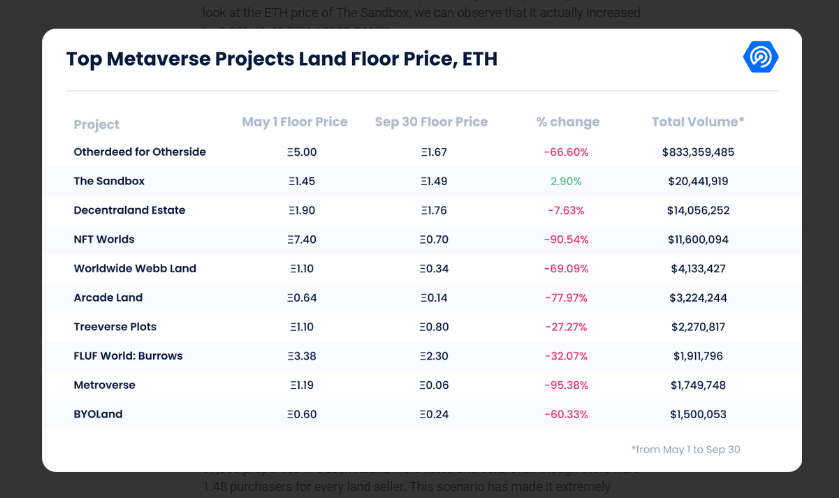Image resolution: width=839 pixels, height=498 pixels.
Task: Click Arcade Land project name
Action: click(x=108, y=297)
